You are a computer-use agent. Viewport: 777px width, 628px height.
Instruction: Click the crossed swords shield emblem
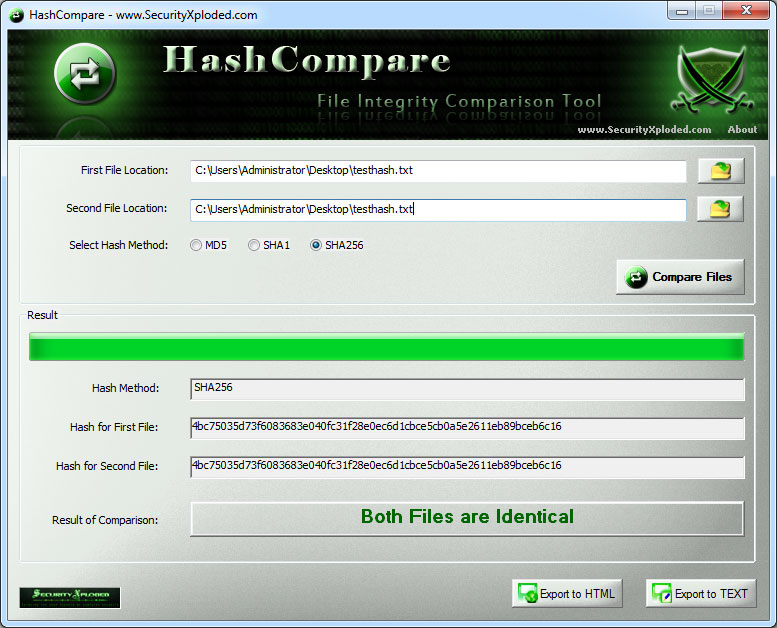coord(712,80)
